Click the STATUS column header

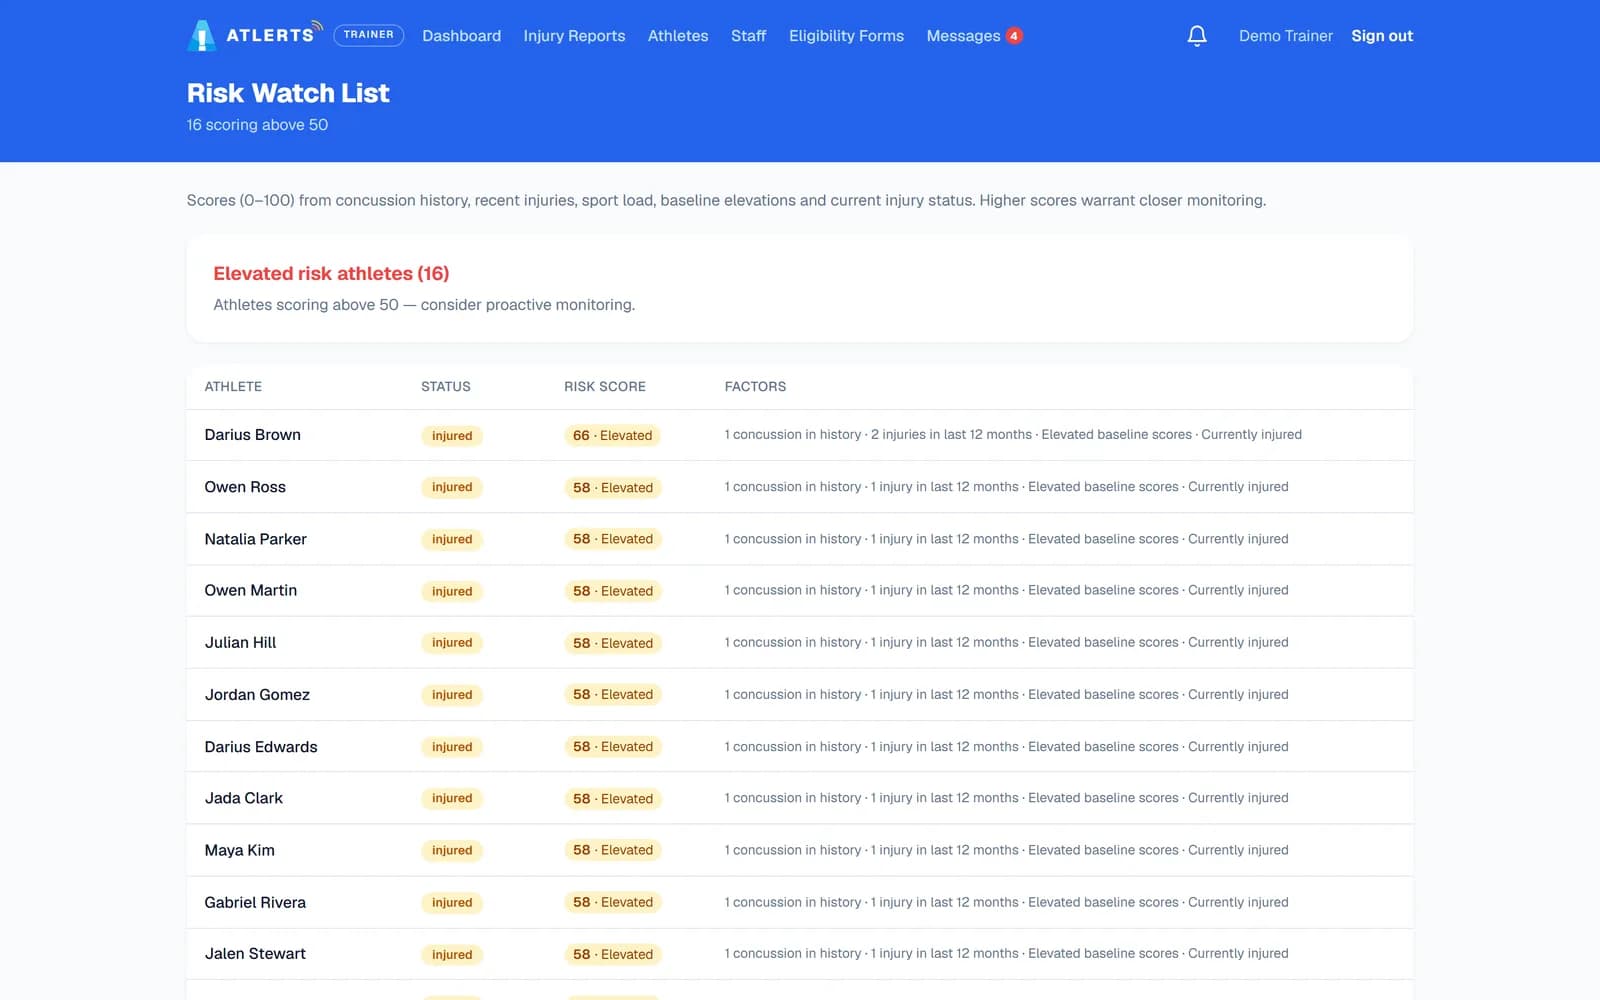[x=445, y=386]
